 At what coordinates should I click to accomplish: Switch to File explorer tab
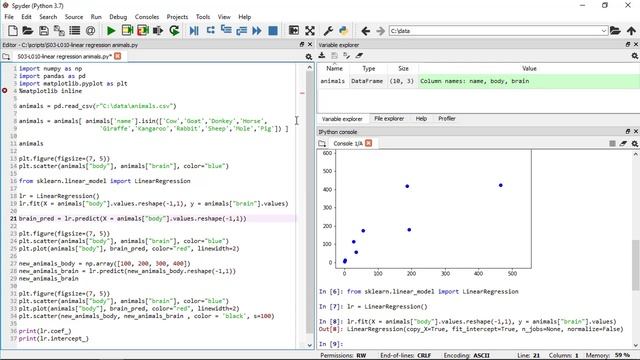[x=389, y=119]
